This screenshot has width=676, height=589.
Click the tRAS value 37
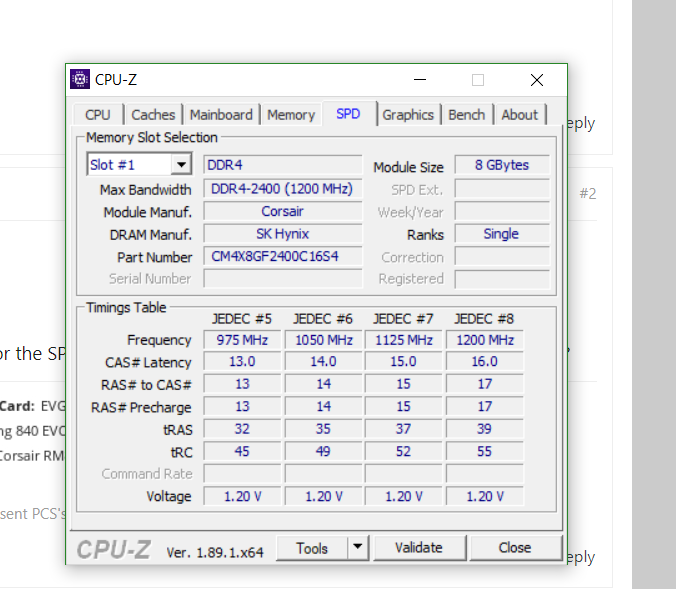tap(404, 429)
